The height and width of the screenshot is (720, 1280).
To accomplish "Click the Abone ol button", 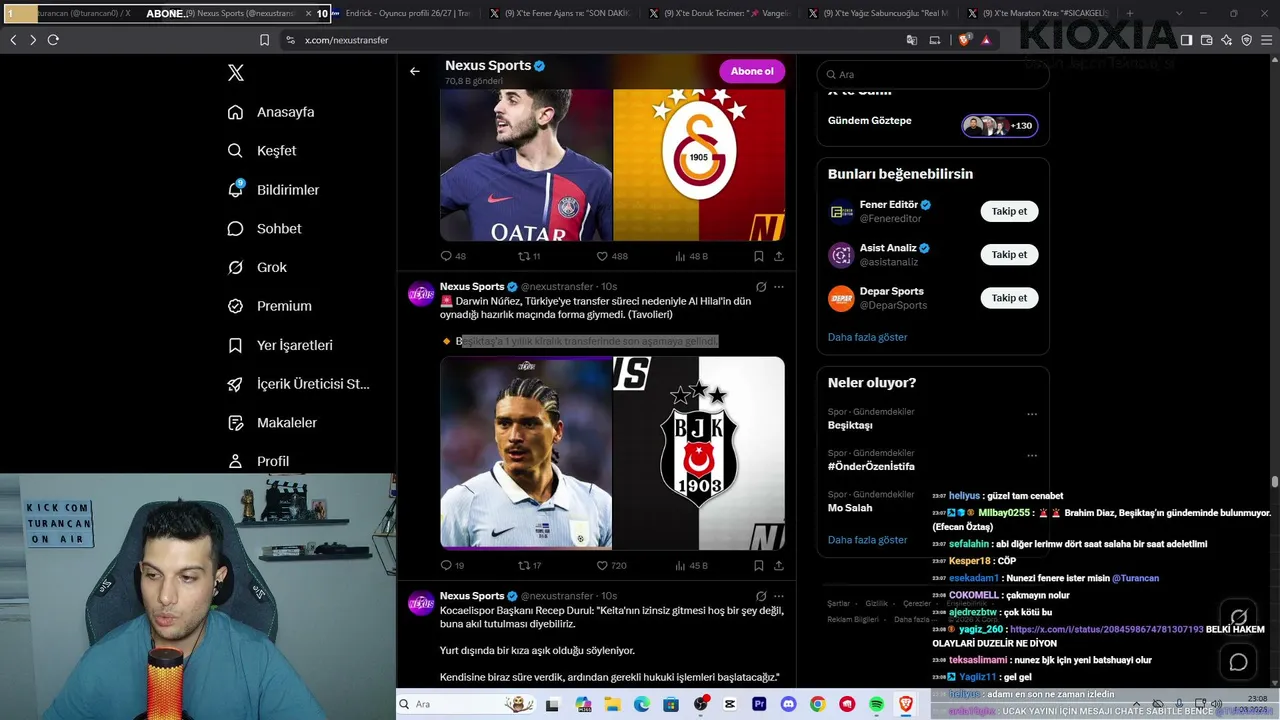I will 752,71.
